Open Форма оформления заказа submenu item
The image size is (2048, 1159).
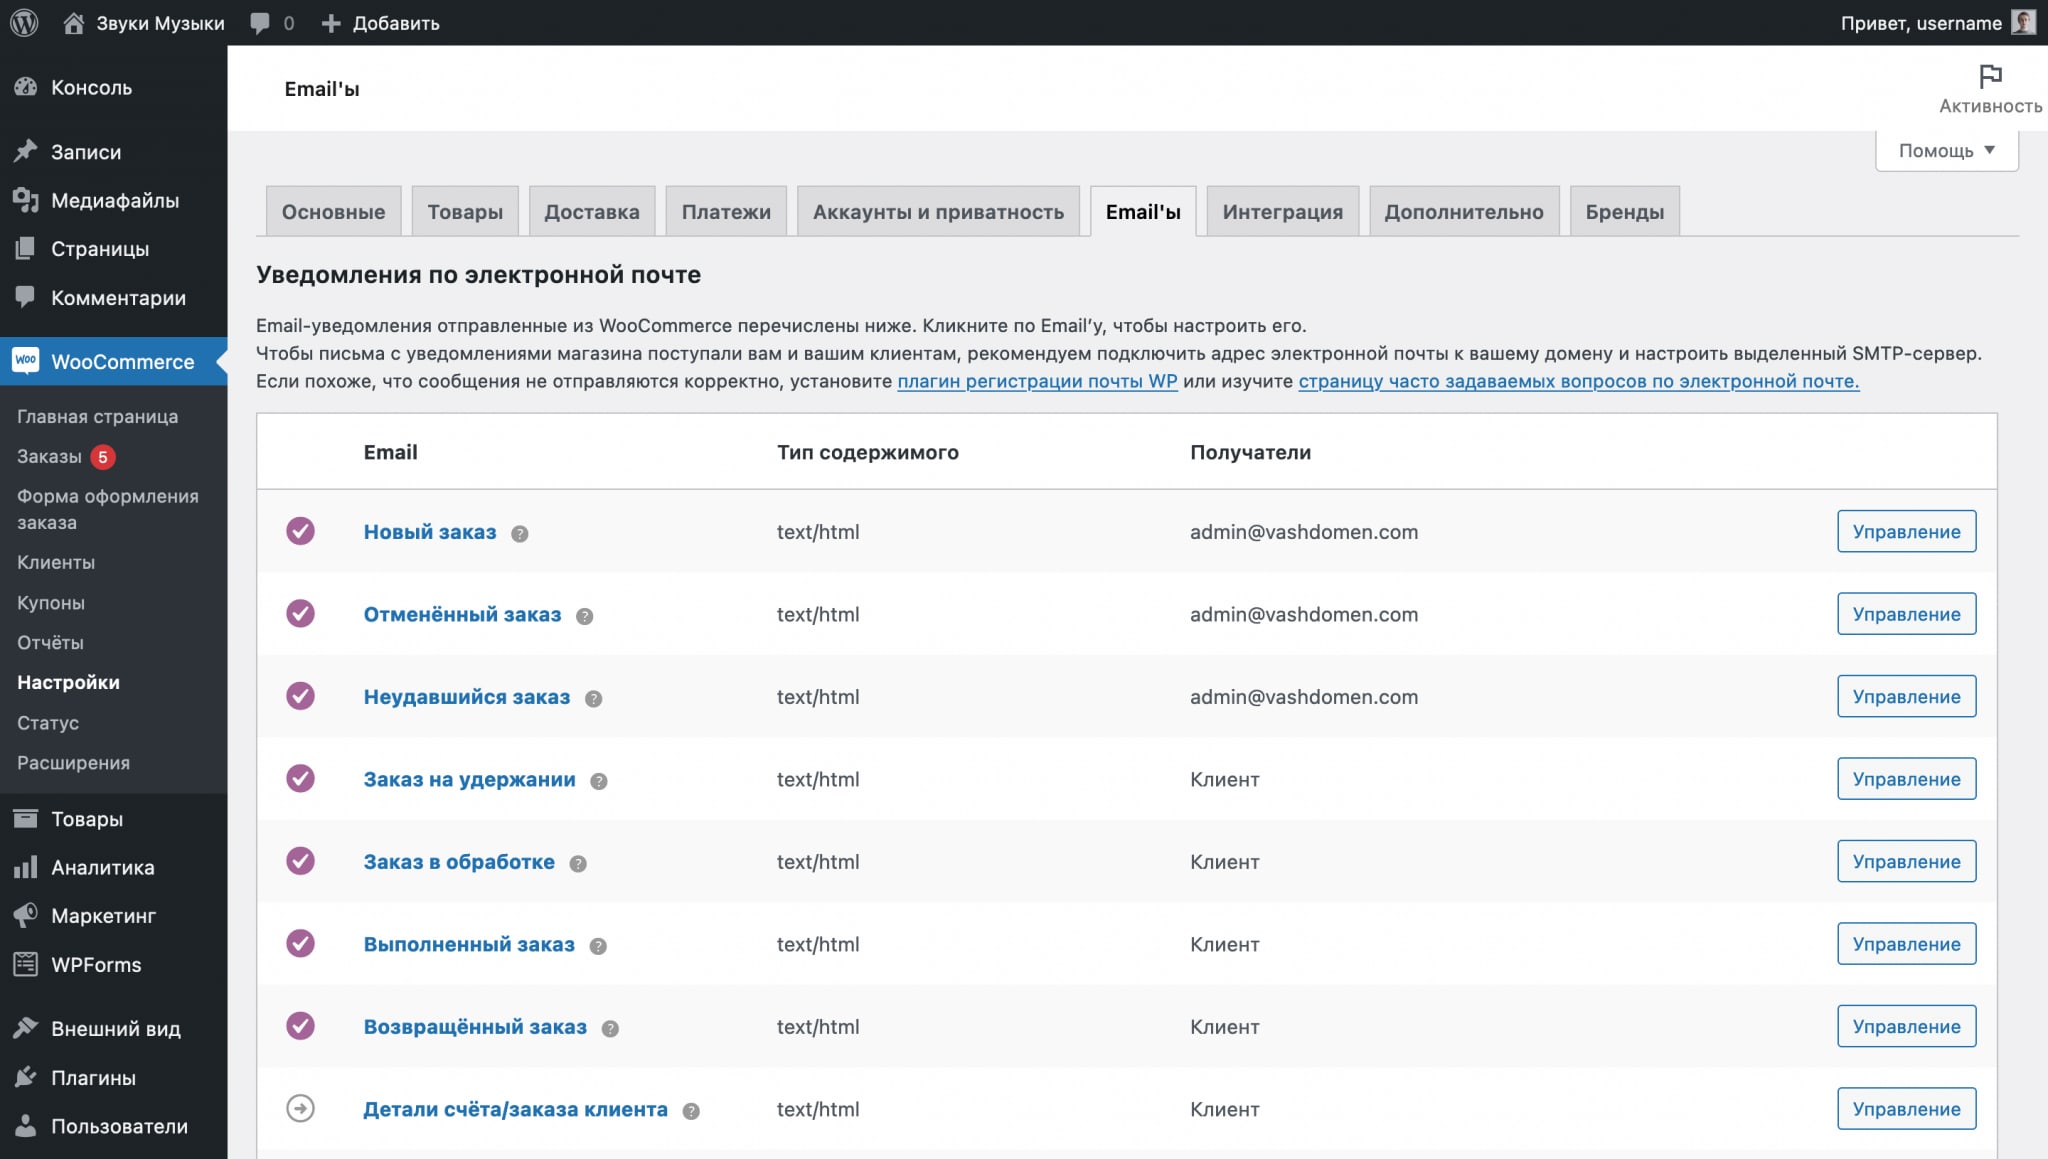[x=107, y=509]
